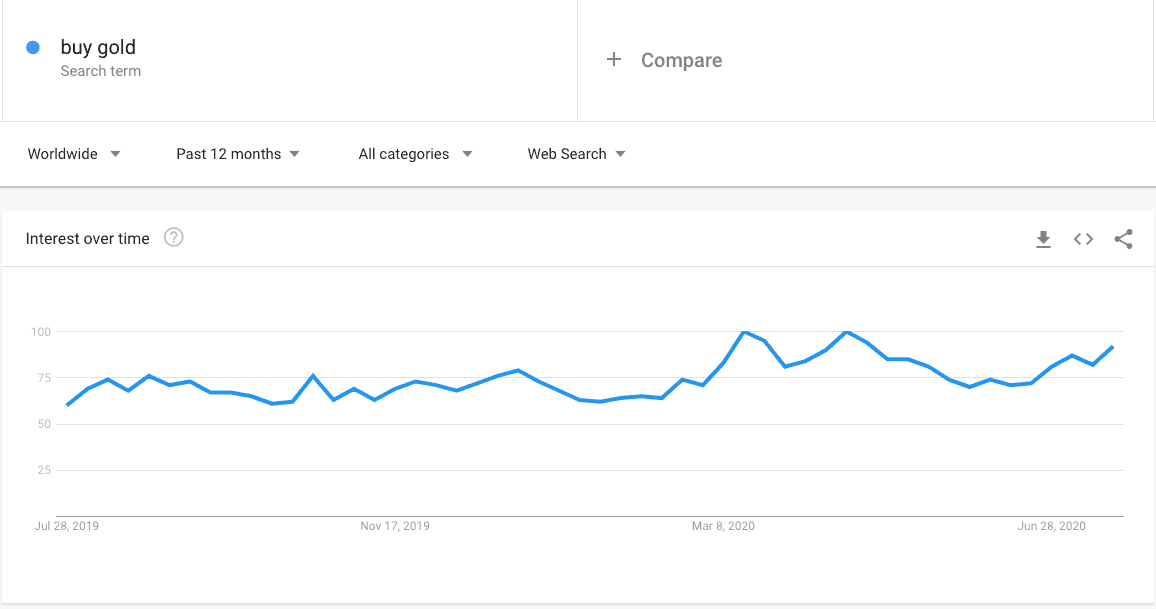
Task: Click the plus icon beside Compare
Action: 614,60
